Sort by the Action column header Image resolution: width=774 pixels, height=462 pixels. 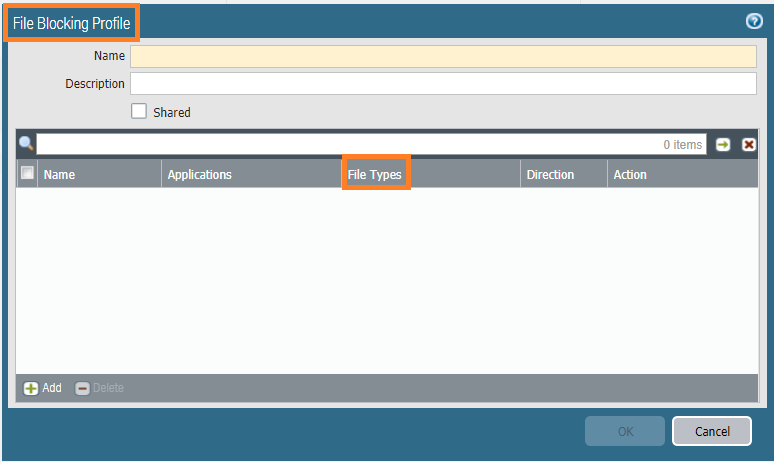click(683, 174)
